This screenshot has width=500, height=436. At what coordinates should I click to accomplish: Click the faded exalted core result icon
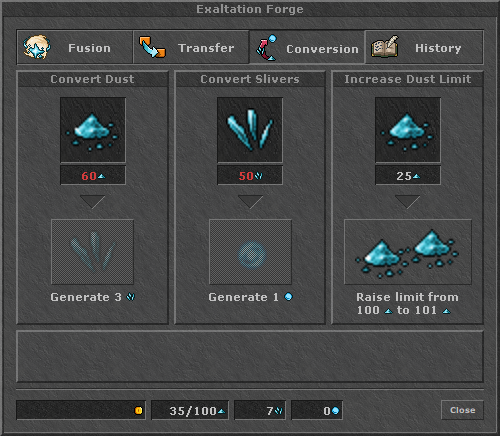tap(250, 252)
